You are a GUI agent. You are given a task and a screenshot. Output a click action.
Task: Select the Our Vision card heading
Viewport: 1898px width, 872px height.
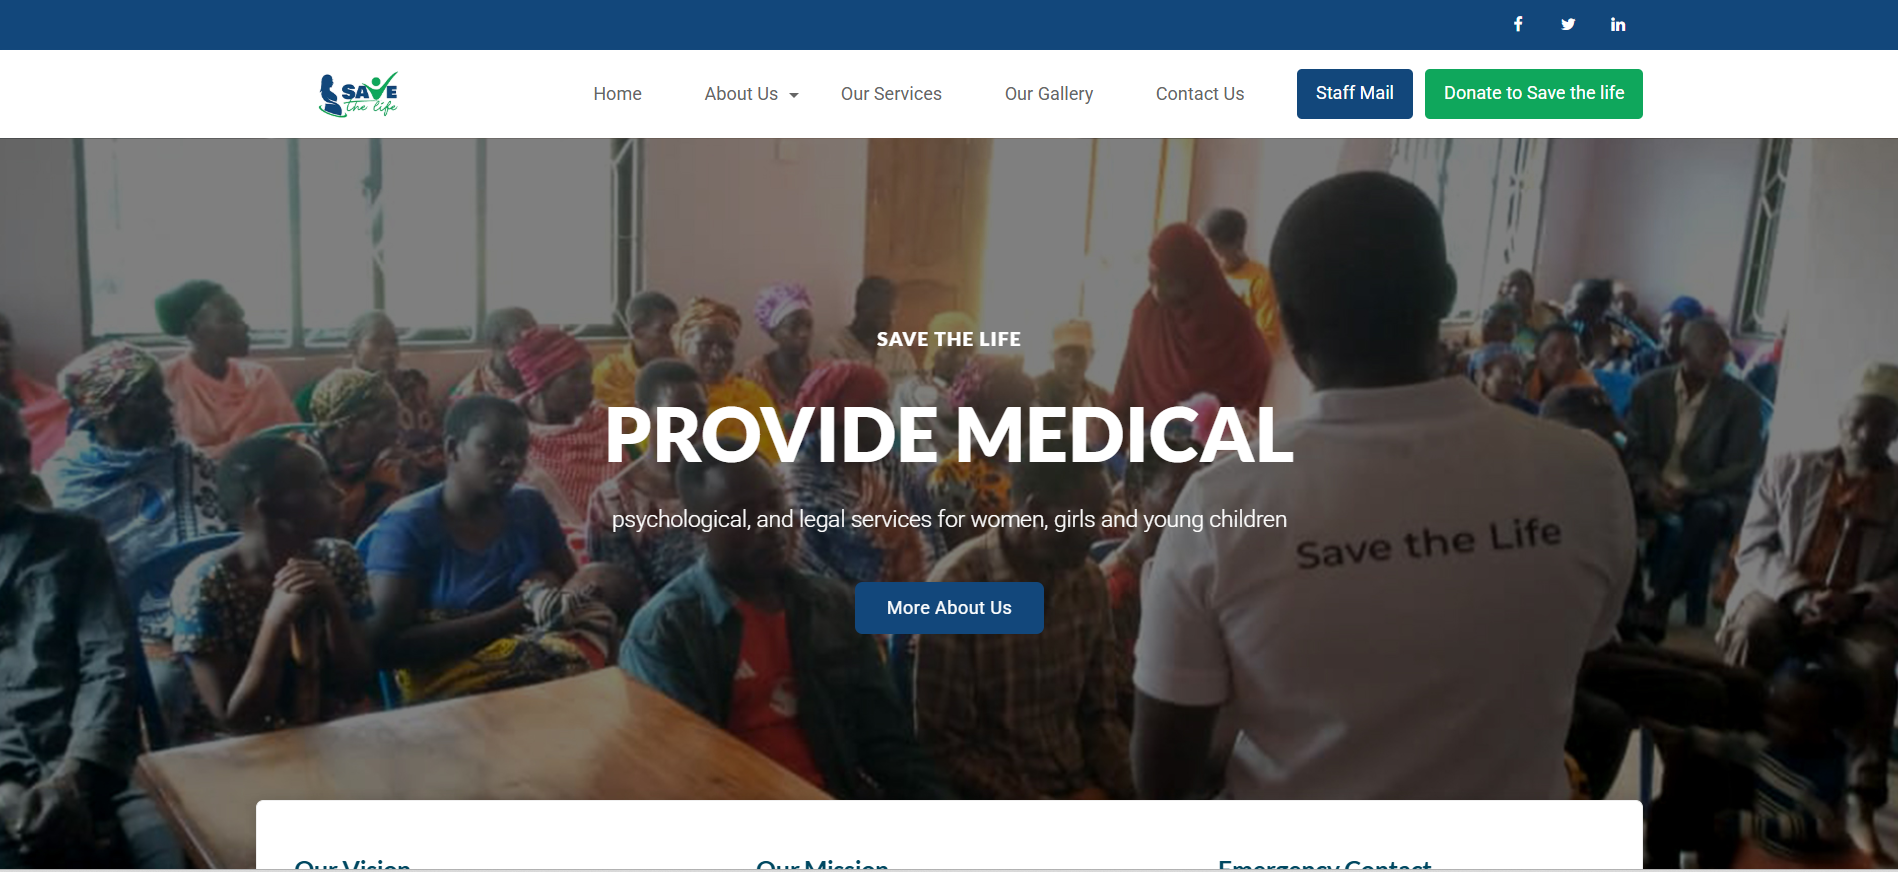352,864
